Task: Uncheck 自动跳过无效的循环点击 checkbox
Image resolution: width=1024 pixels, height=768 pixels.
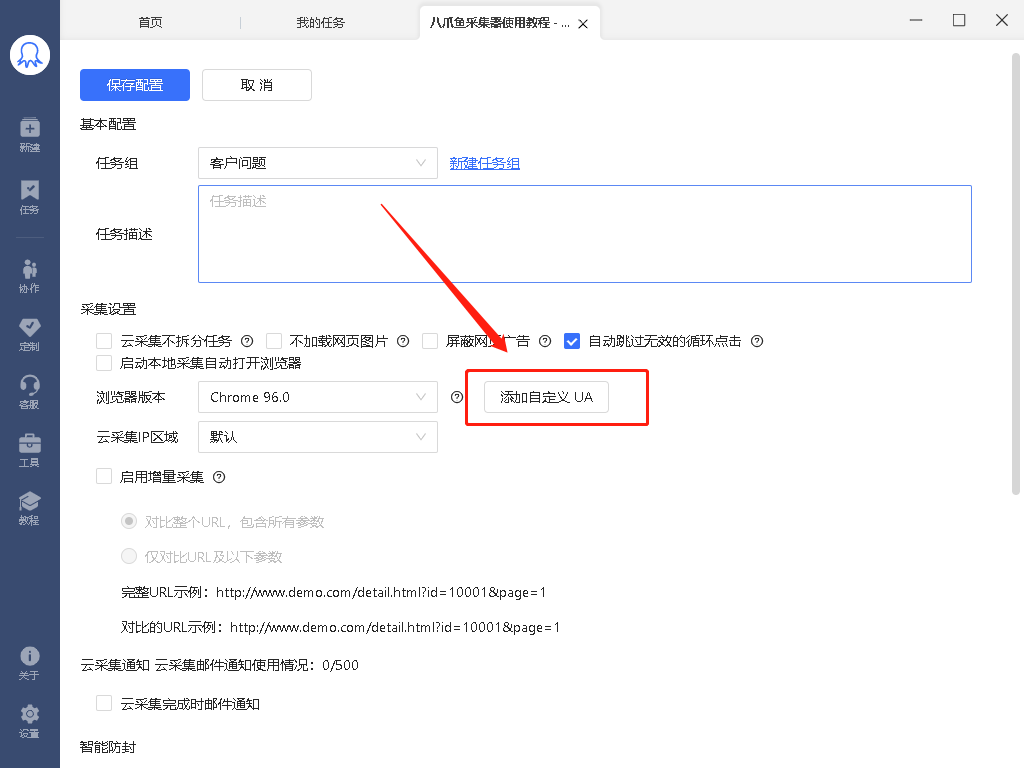Action: [571, 341]
